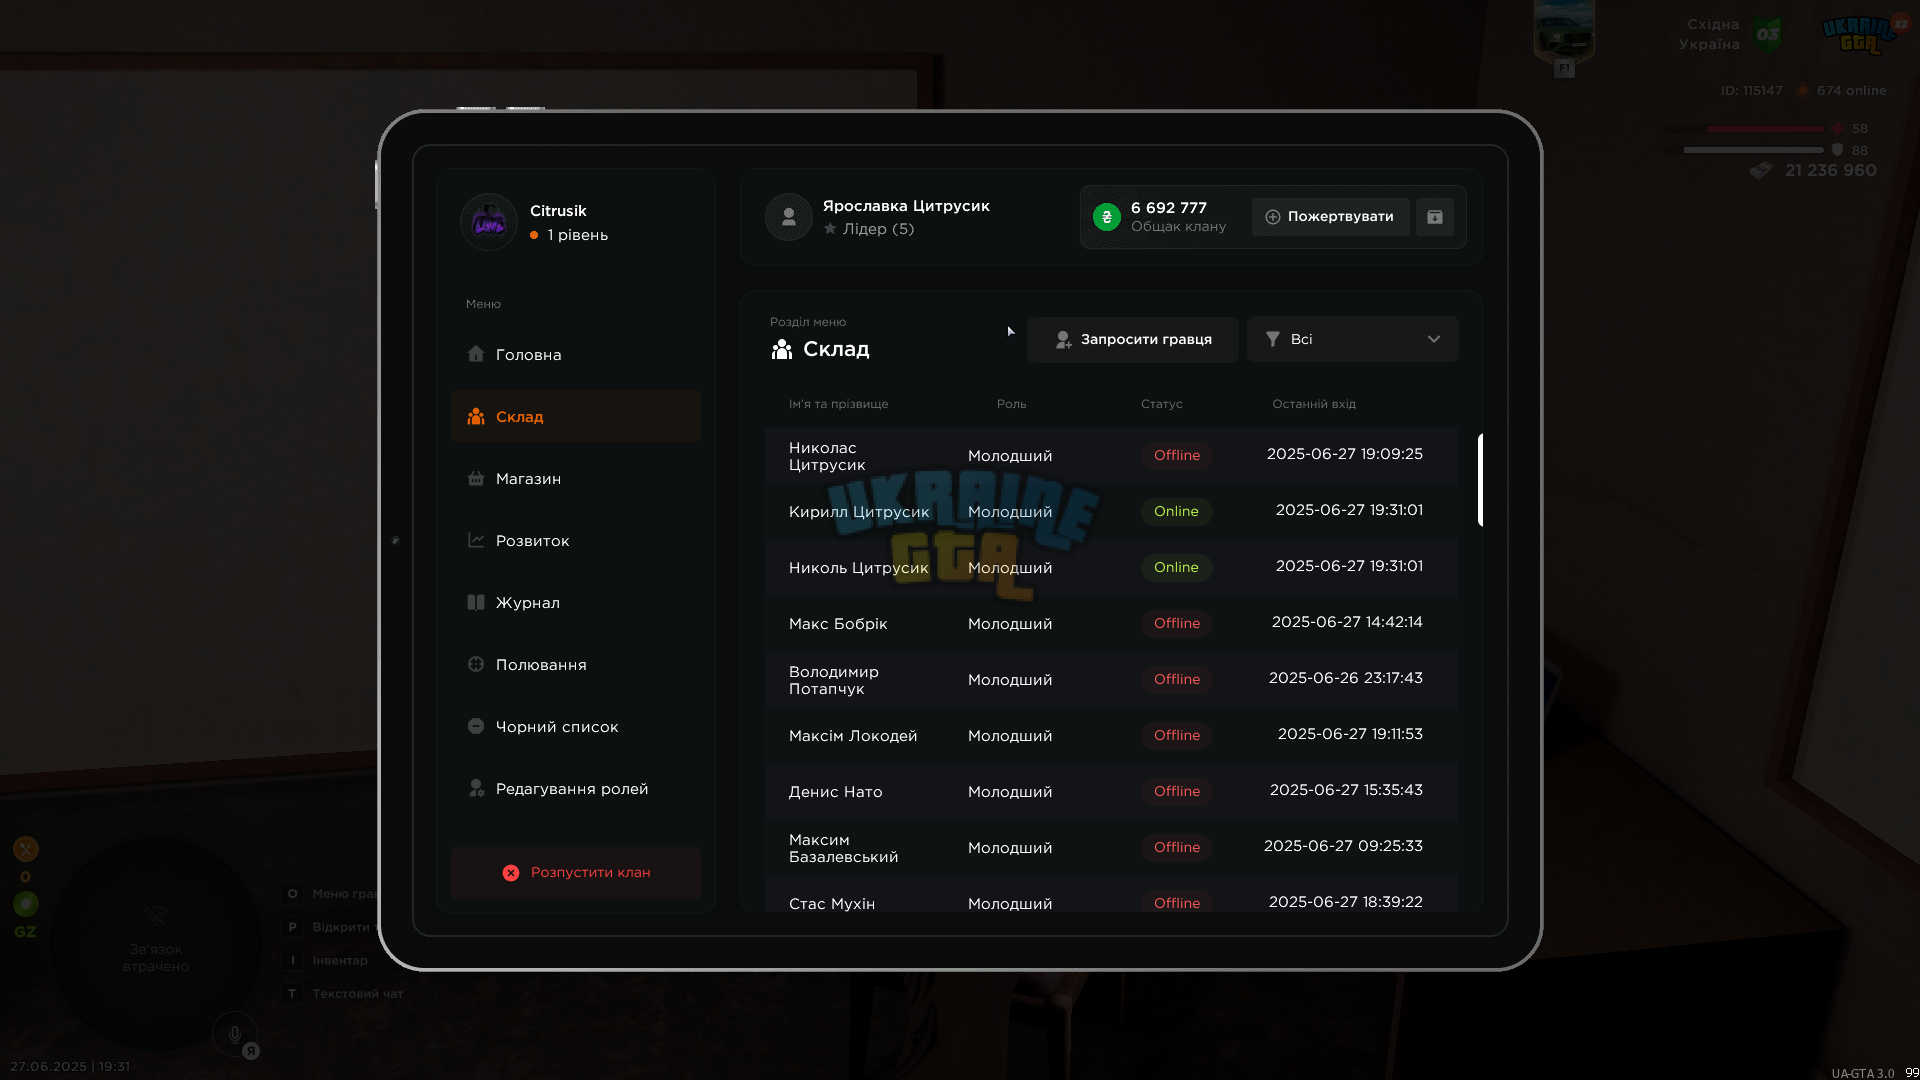The width and height of the screenshot is (1920, 1080).
Task: Click the green currency icon by clan fund
Action: [1107, 217]
